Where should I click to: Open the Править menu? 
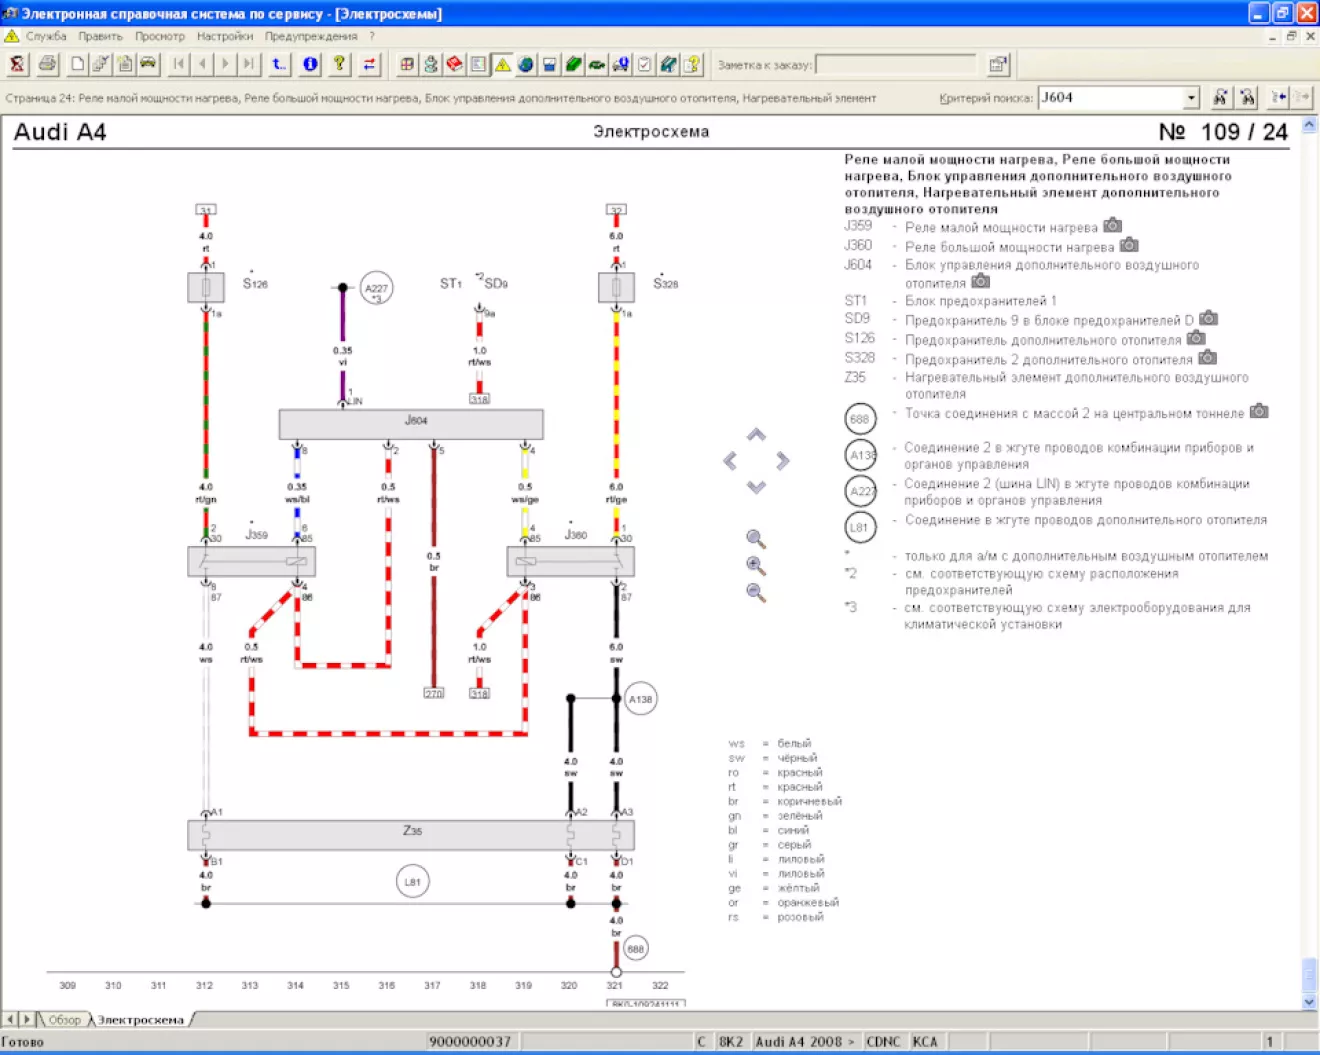pyautogui.click(x=101, y=36)
